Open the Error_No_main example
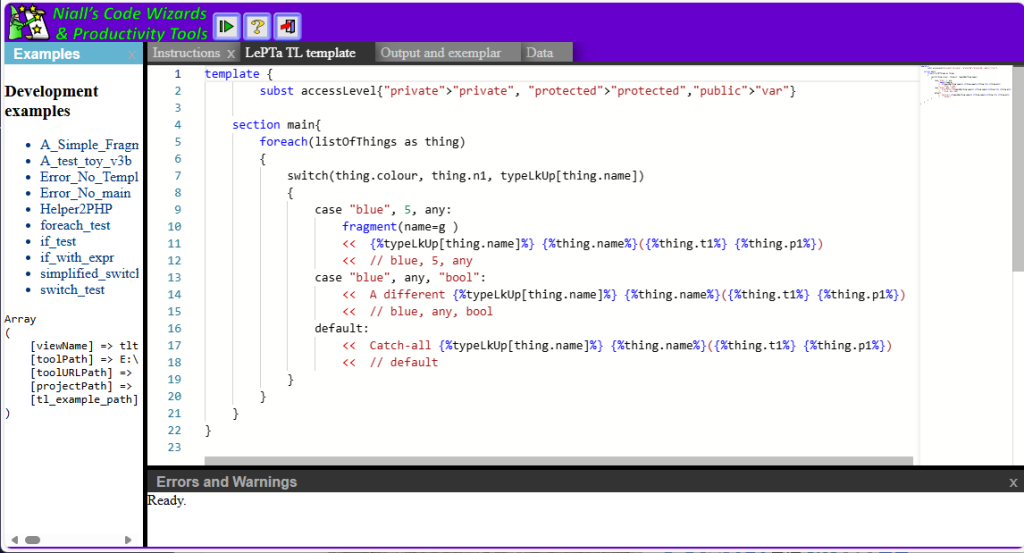The width and height of the screenshot is (1024, 553). click(86, 193)
